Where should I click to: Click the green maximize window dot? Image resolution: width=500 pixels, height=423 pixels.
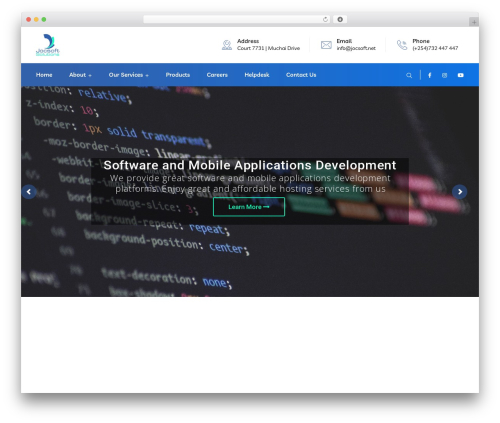[x=44, y=19]
